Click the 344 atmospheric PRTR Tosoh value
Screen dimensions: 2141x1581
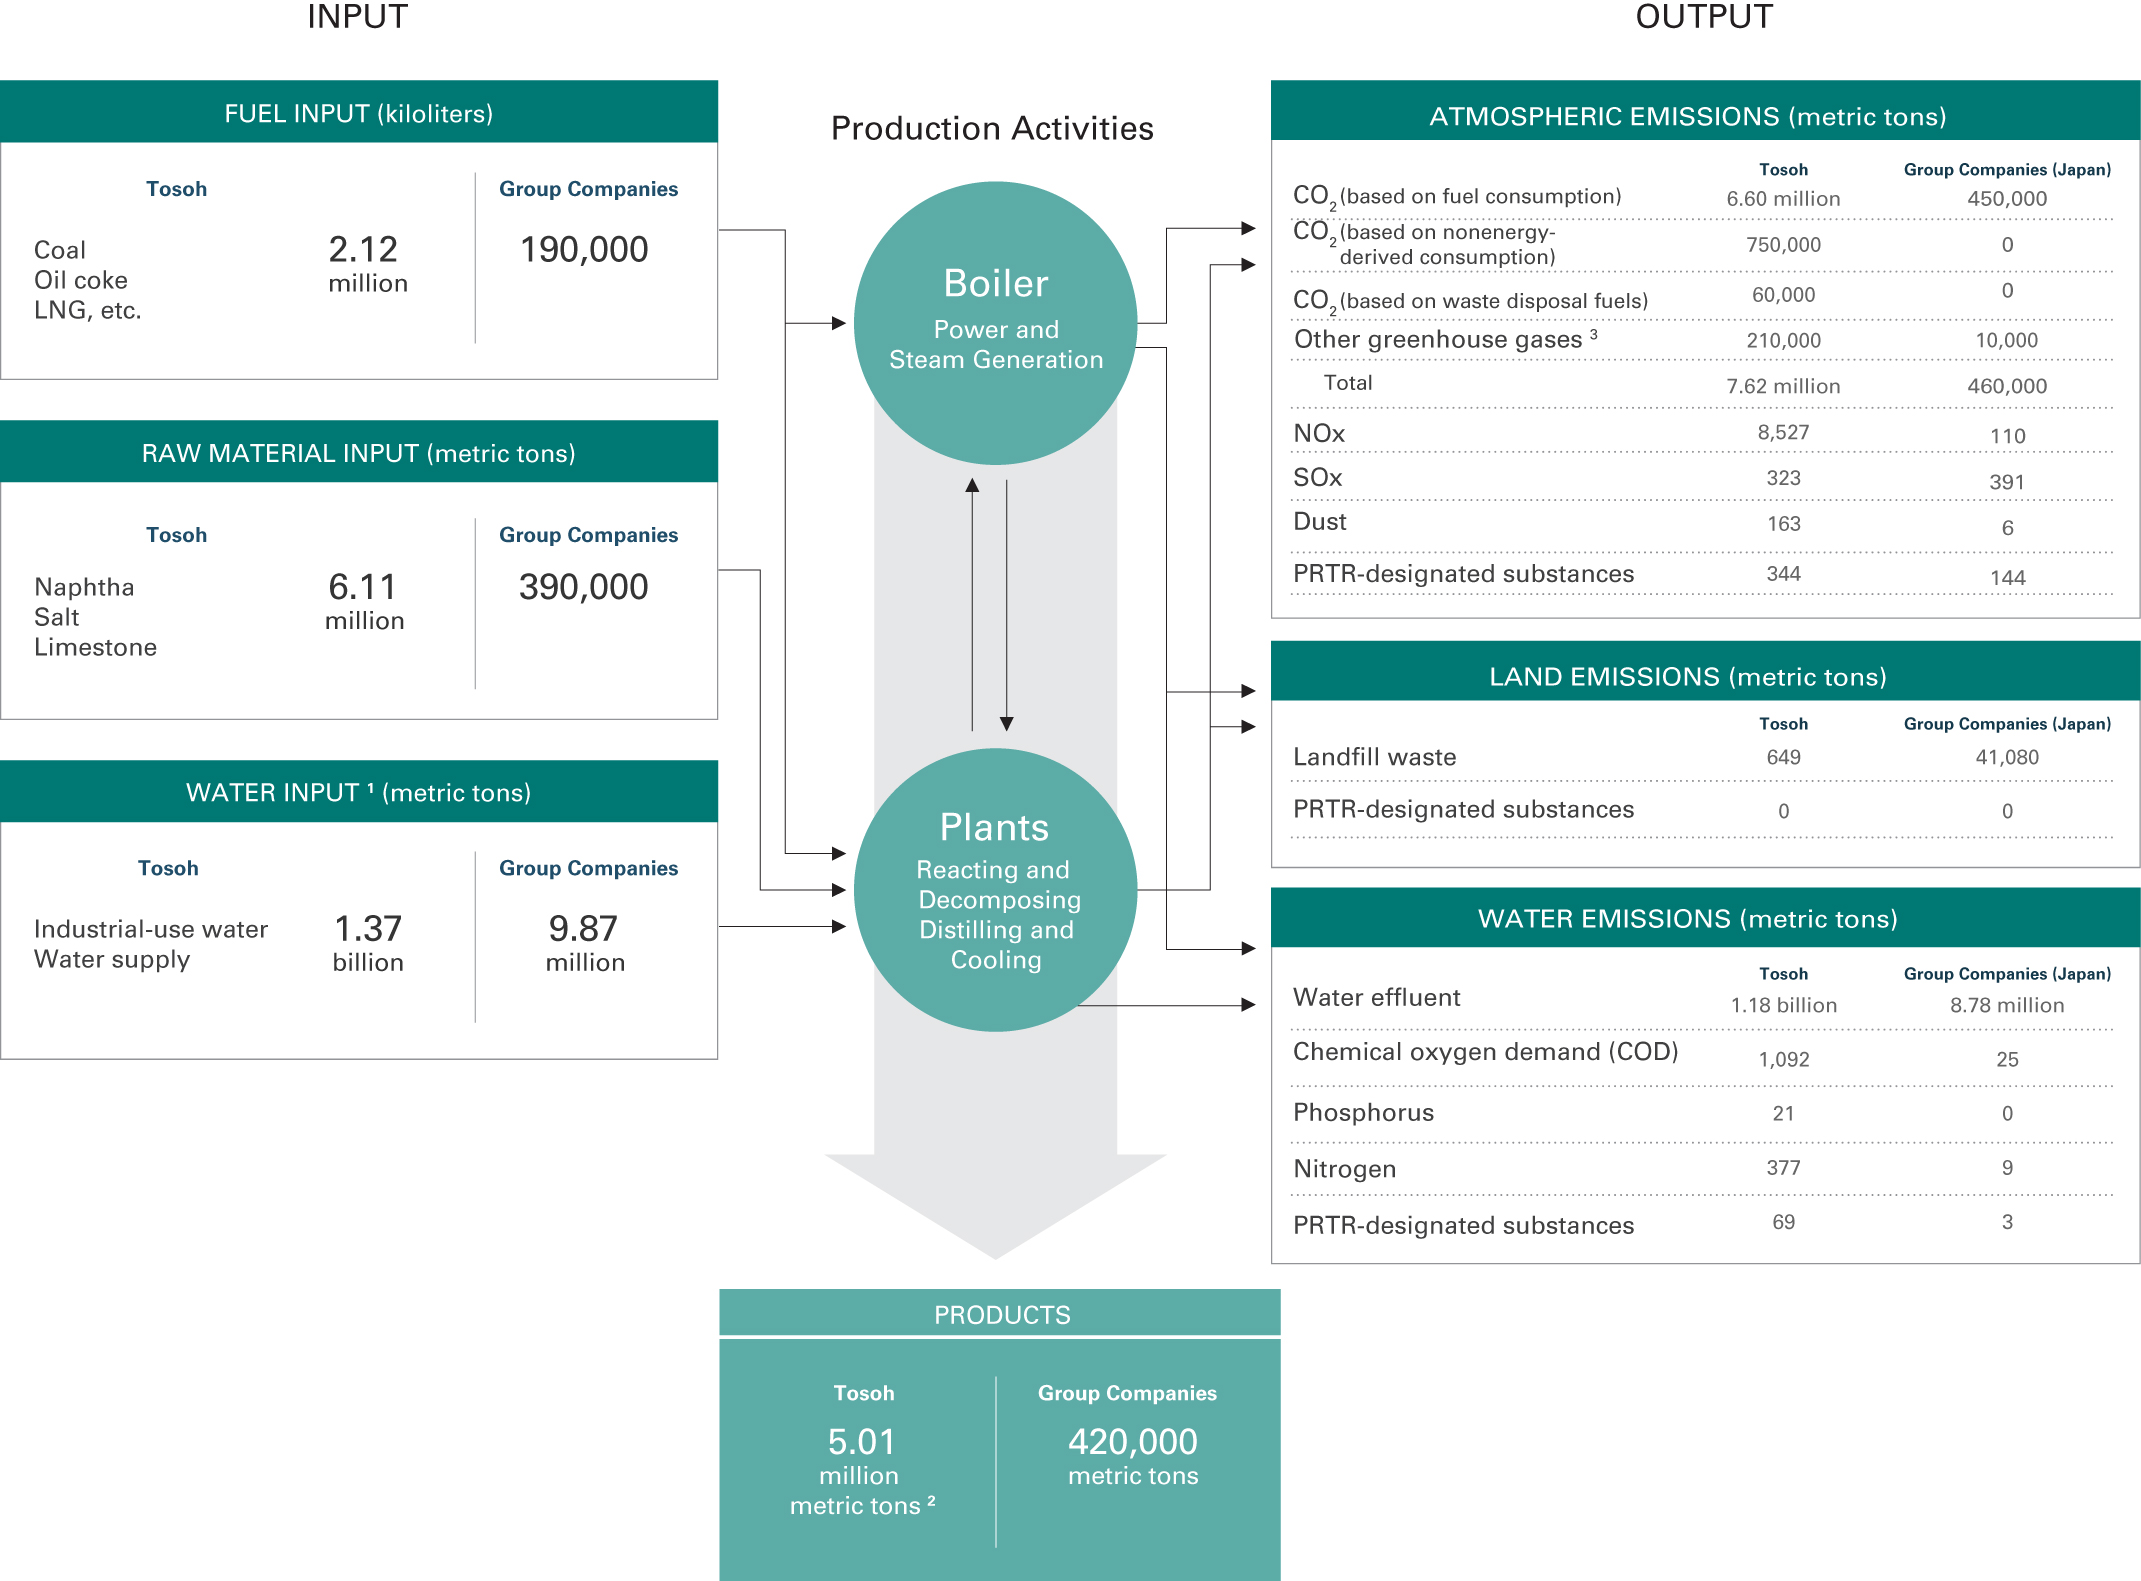click(1783, 573)
